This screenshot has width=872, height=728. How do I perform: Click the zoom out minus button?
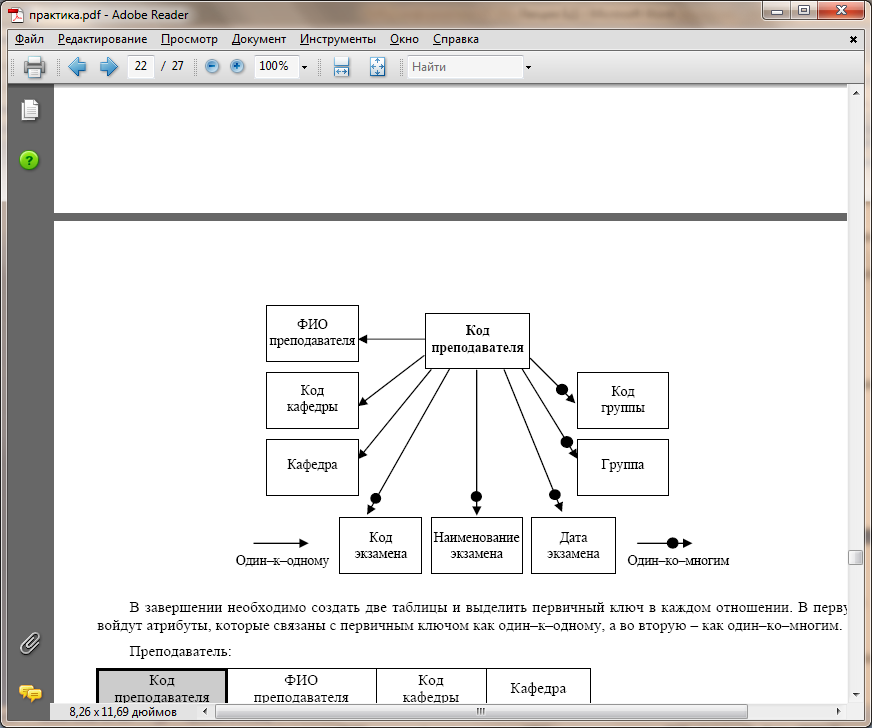click(212, 67)
